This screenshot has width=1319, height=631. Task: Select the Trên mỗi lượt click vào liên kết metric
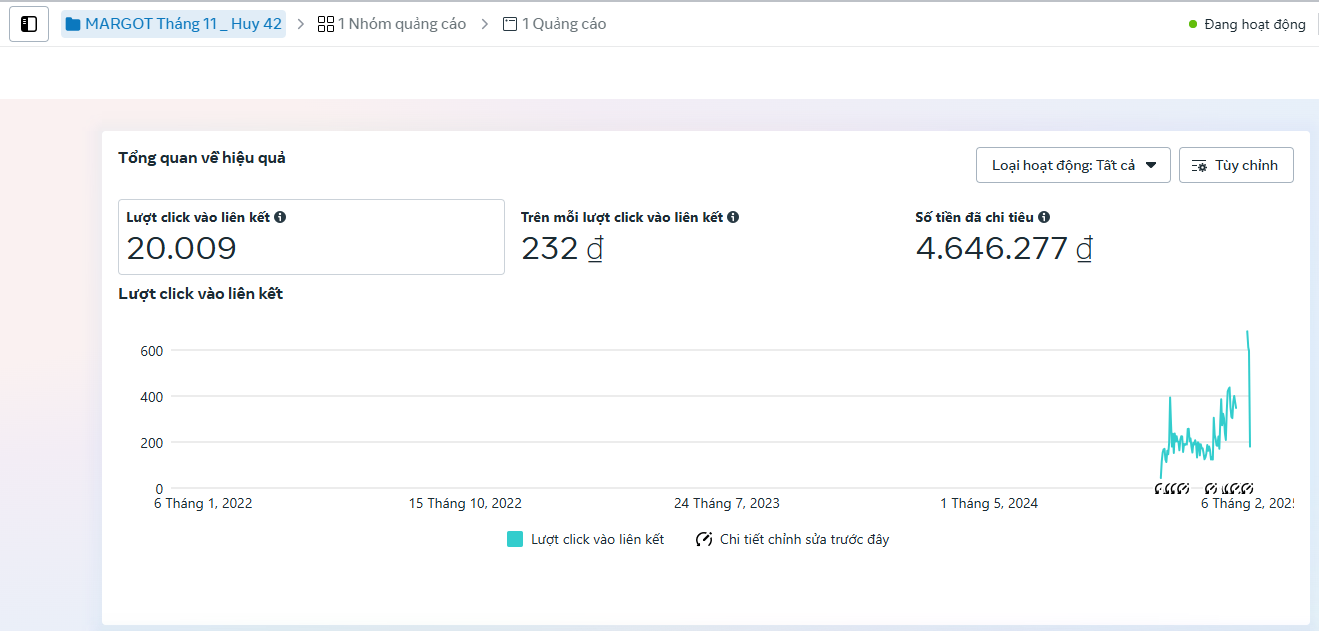tap(622, 217)
